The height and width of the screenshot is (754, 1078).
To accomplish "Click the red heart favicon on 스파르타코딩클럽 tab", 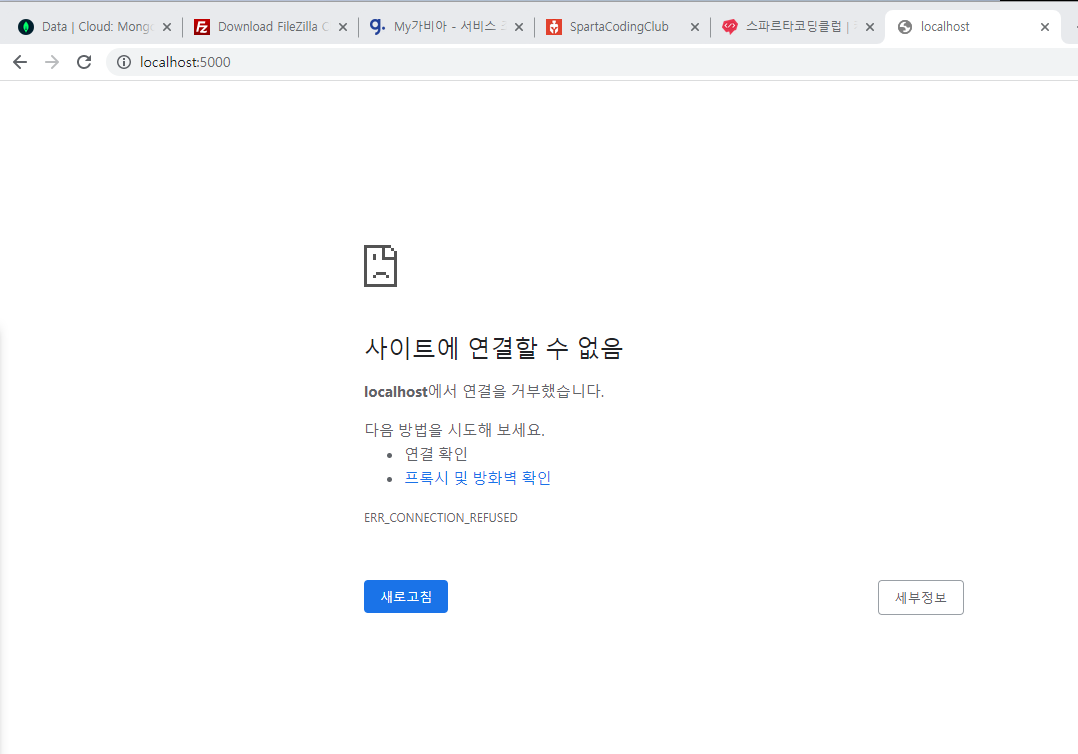I will click(x=729, y=27).
